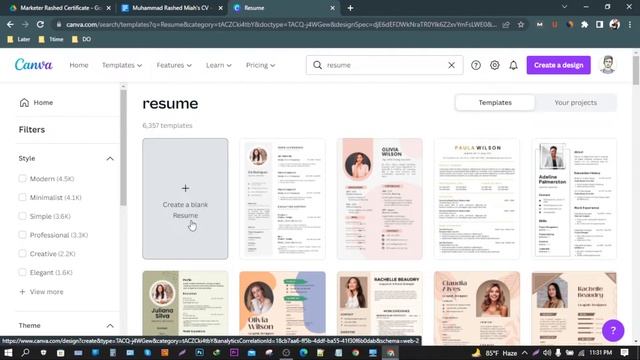Clear the resume search with X icon

click(x=451, y=65)
